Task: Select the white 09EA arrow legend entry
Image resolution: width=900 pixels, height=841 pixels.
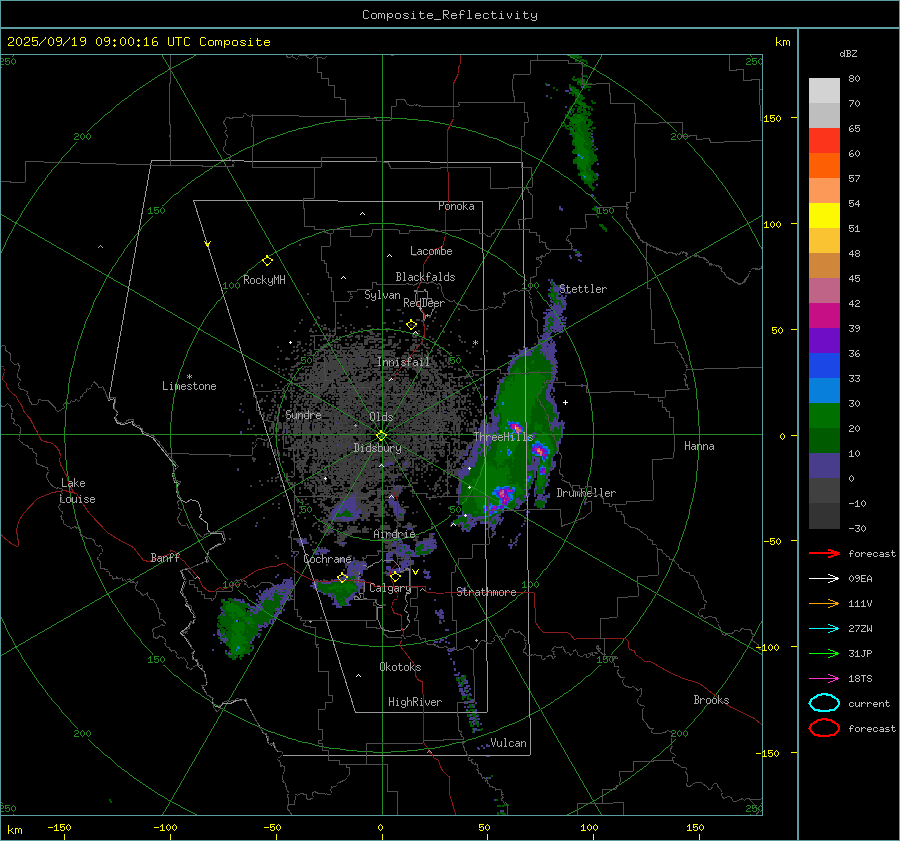Action: (x=824, y=578)
